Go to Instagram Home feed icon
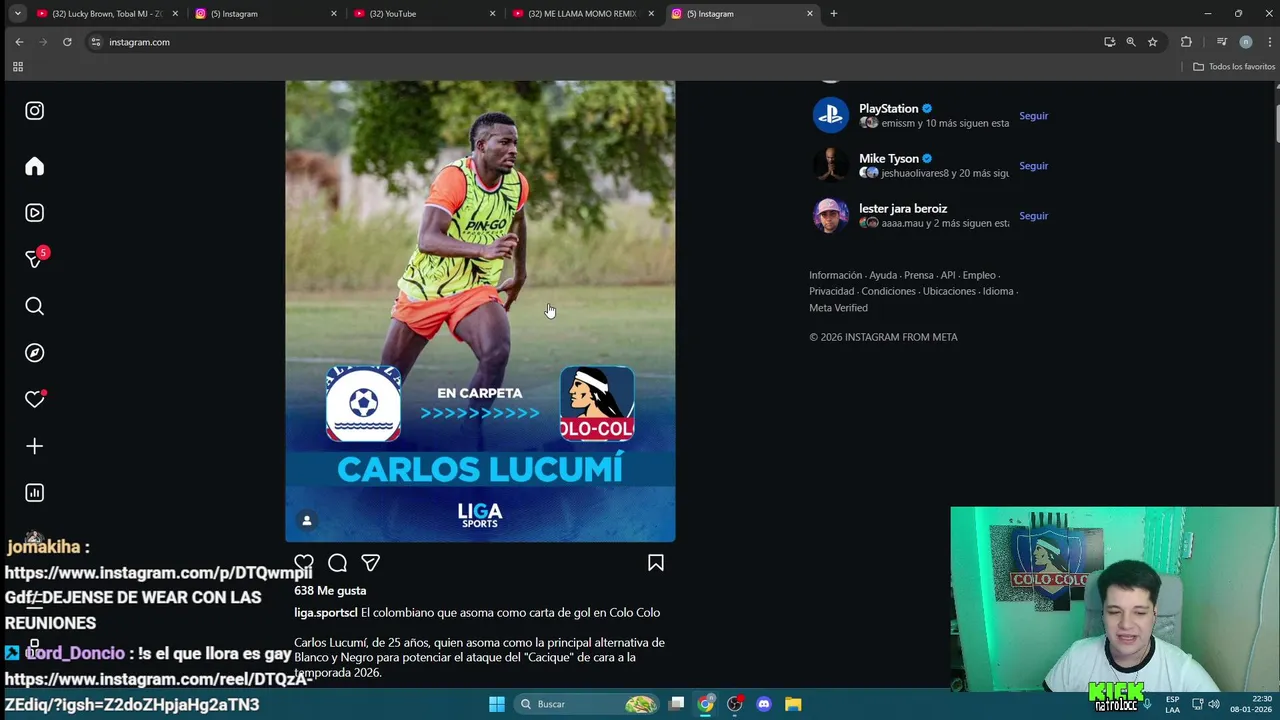This screenshot has height=720, width=1280. pyautogui.click(x=34, y=166)
